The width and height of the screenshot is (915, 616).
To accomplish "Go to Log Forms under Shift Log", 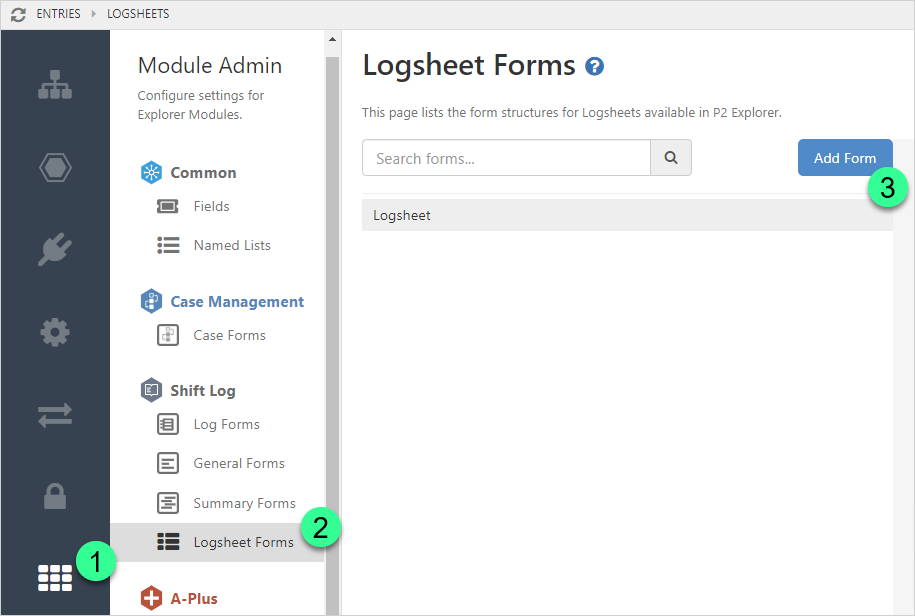I will click(226, 424).
